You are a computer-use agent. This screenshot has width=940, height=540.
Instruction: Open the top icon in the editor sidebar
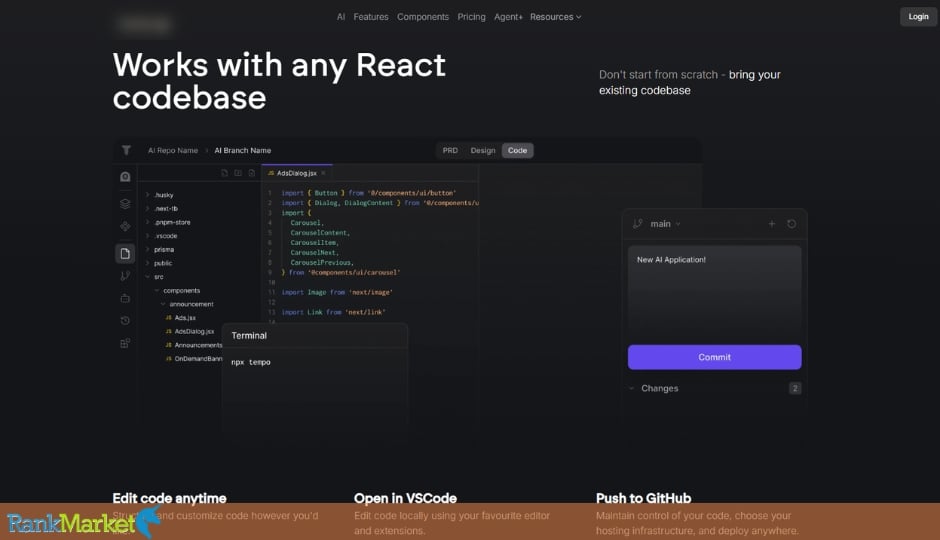coord(125,177)
